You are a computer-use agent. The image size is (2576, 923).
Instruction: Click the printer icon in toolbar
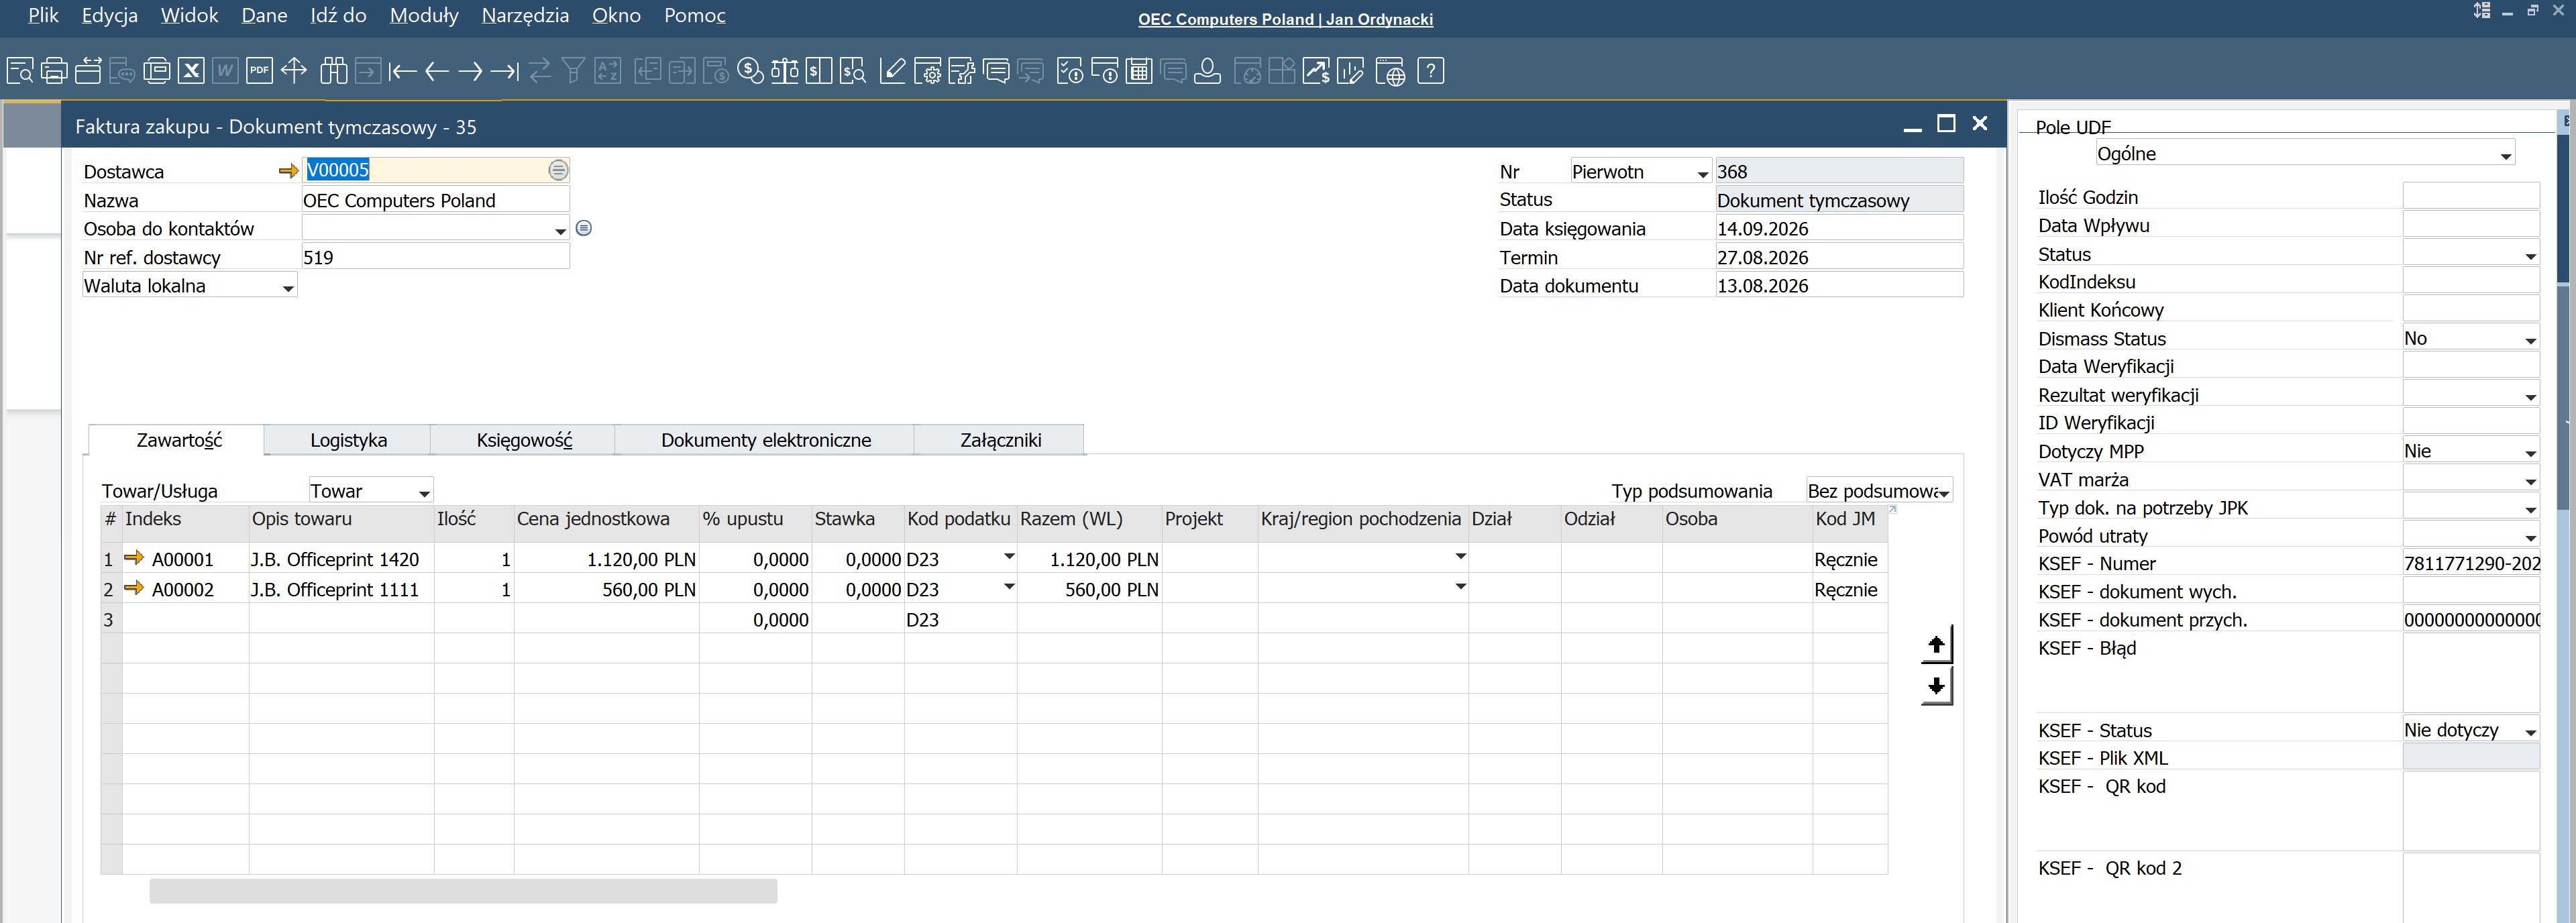54,71
